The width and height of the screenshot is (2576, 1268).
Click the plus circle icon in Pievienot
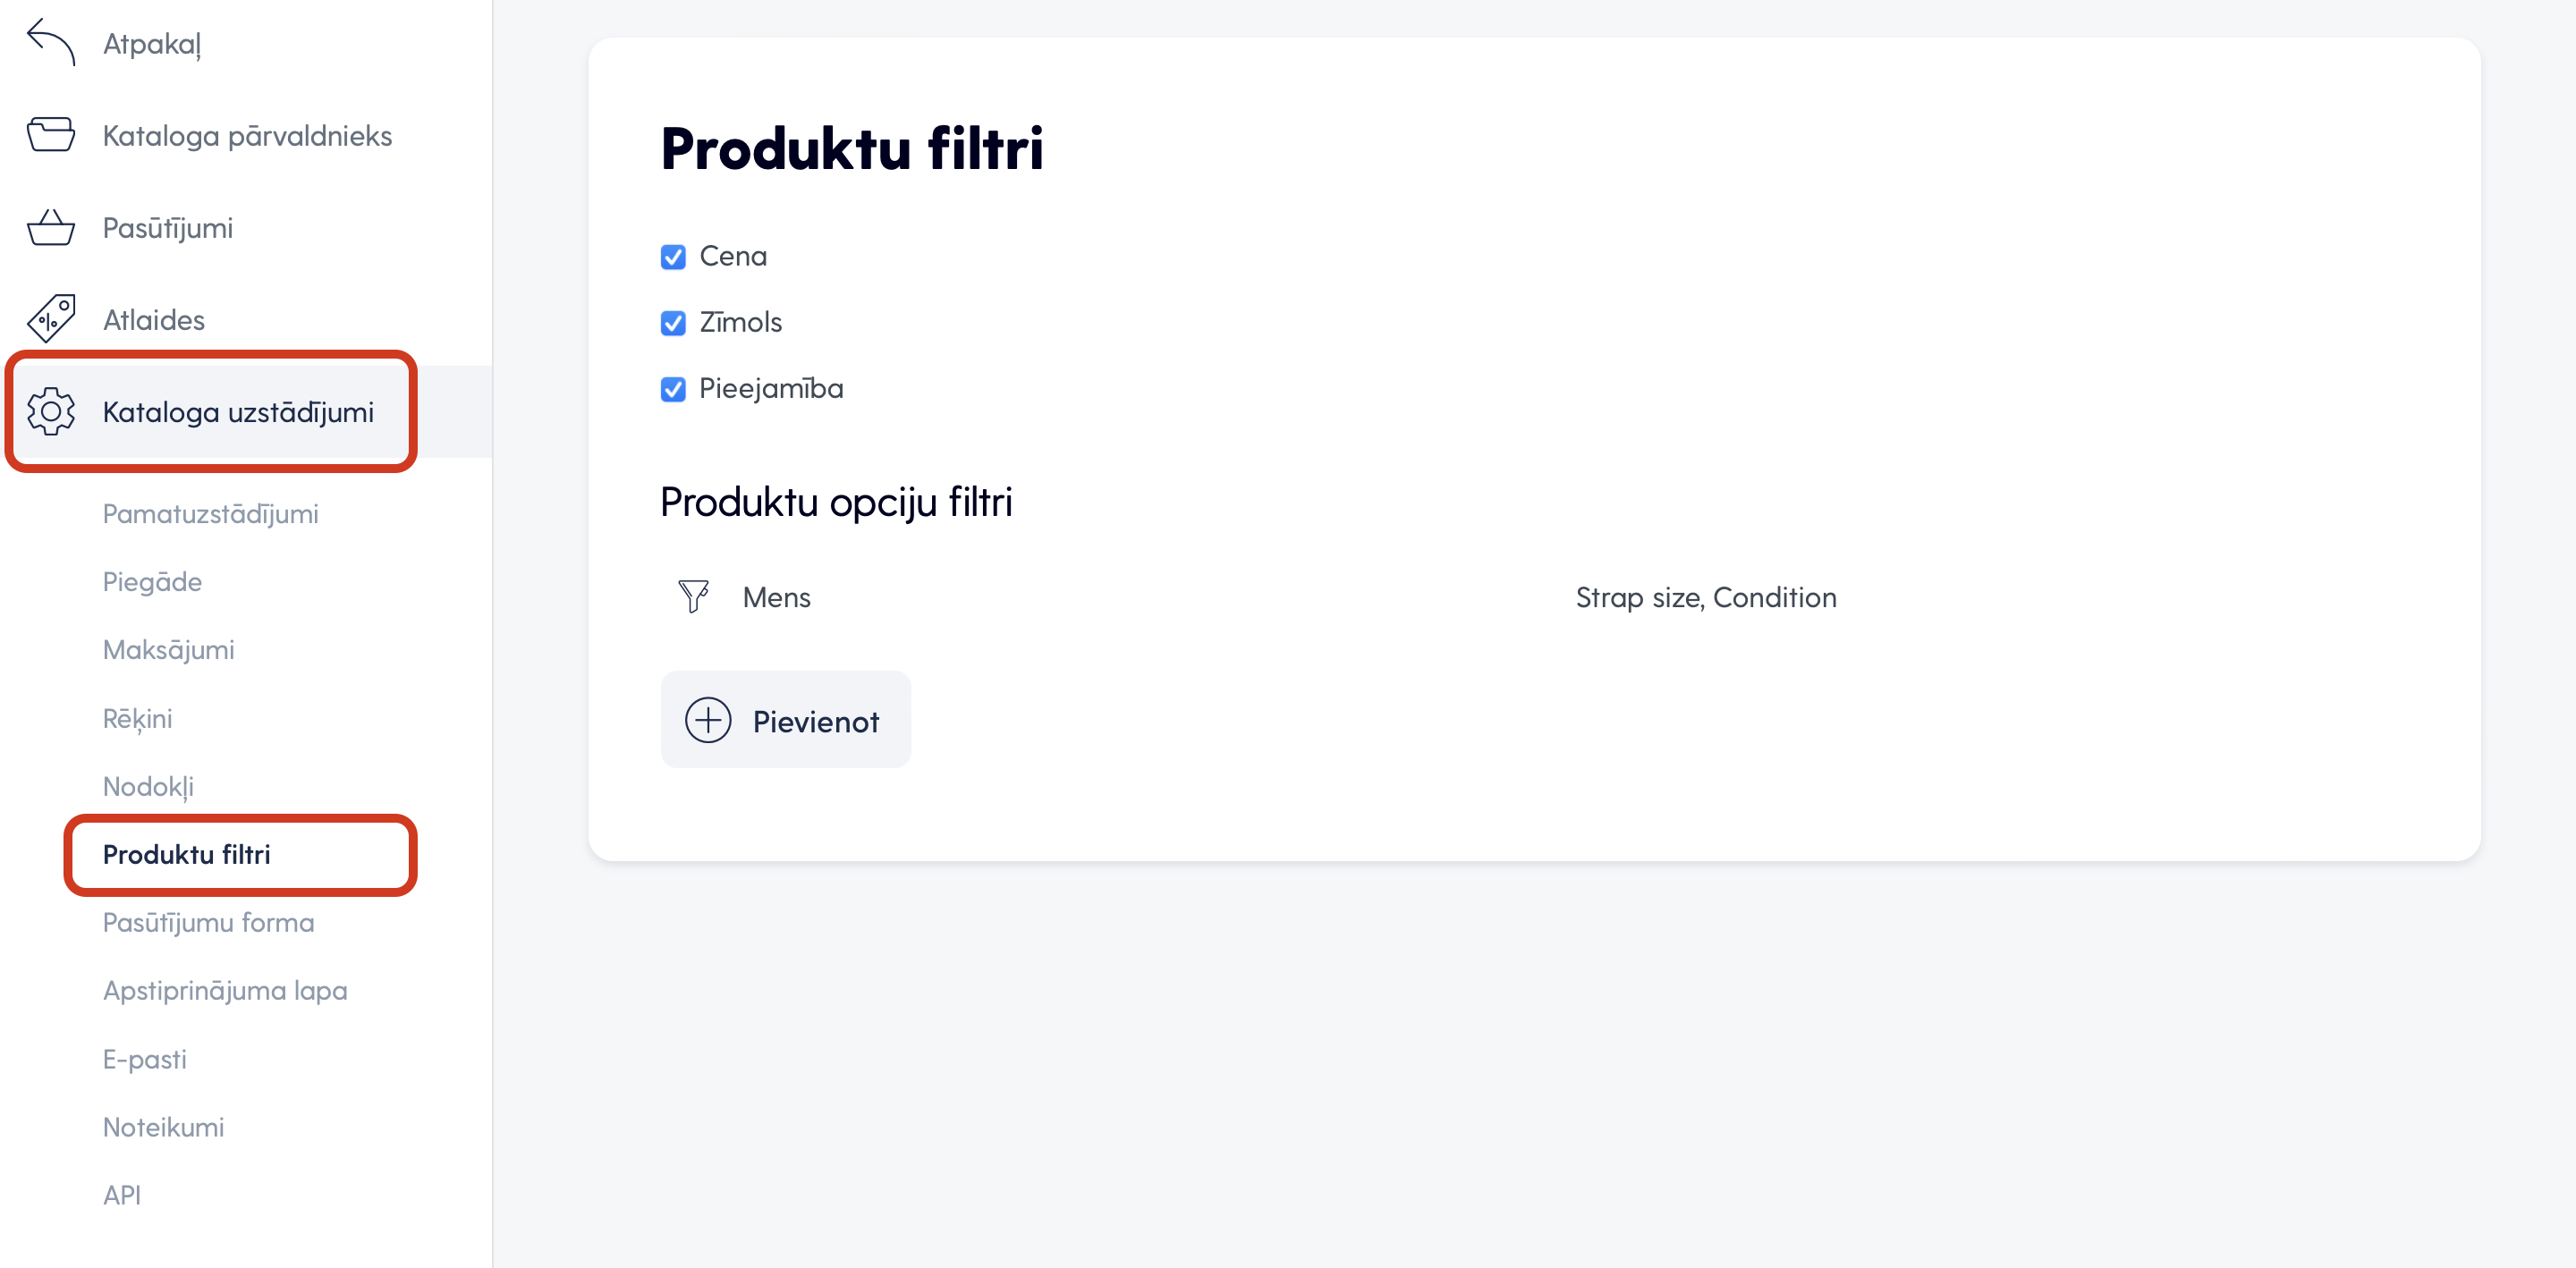click(x=708, y=720)
